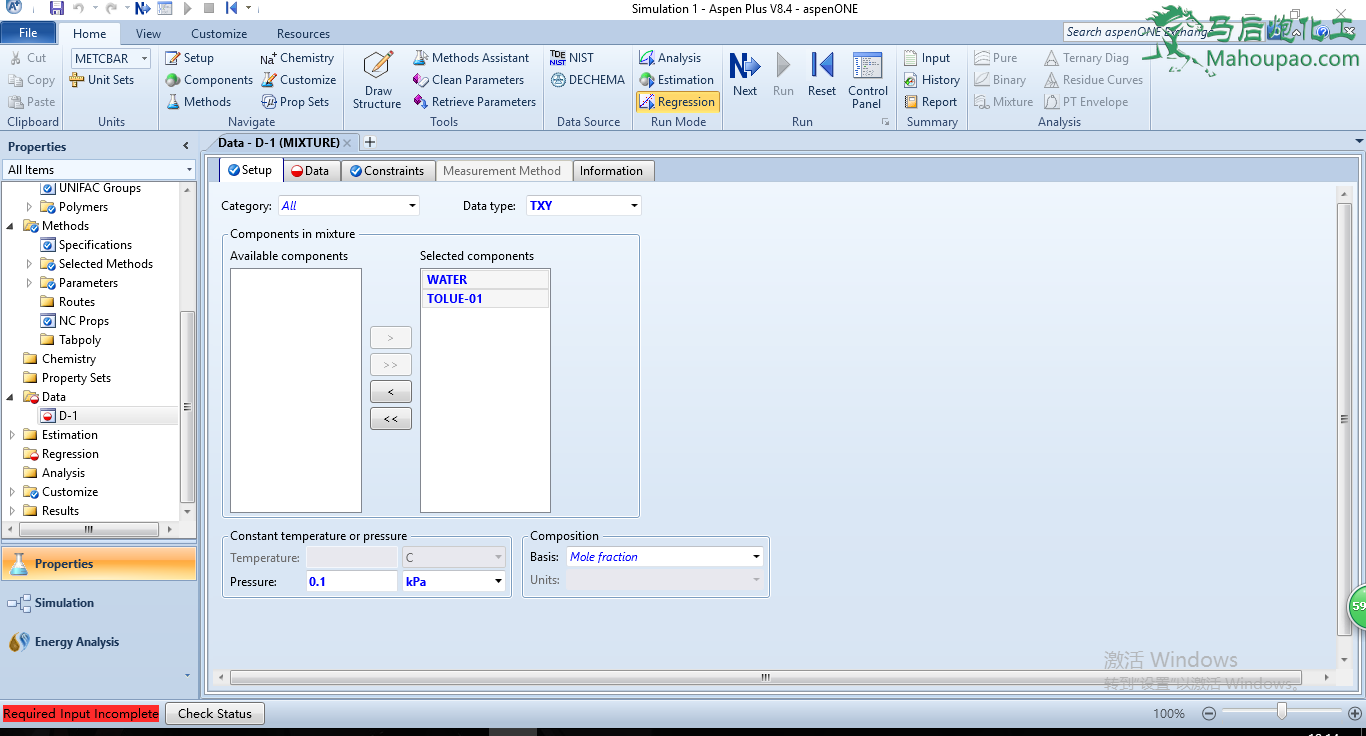
Task: Open Methods Assistant
Action: click(471, 58)
